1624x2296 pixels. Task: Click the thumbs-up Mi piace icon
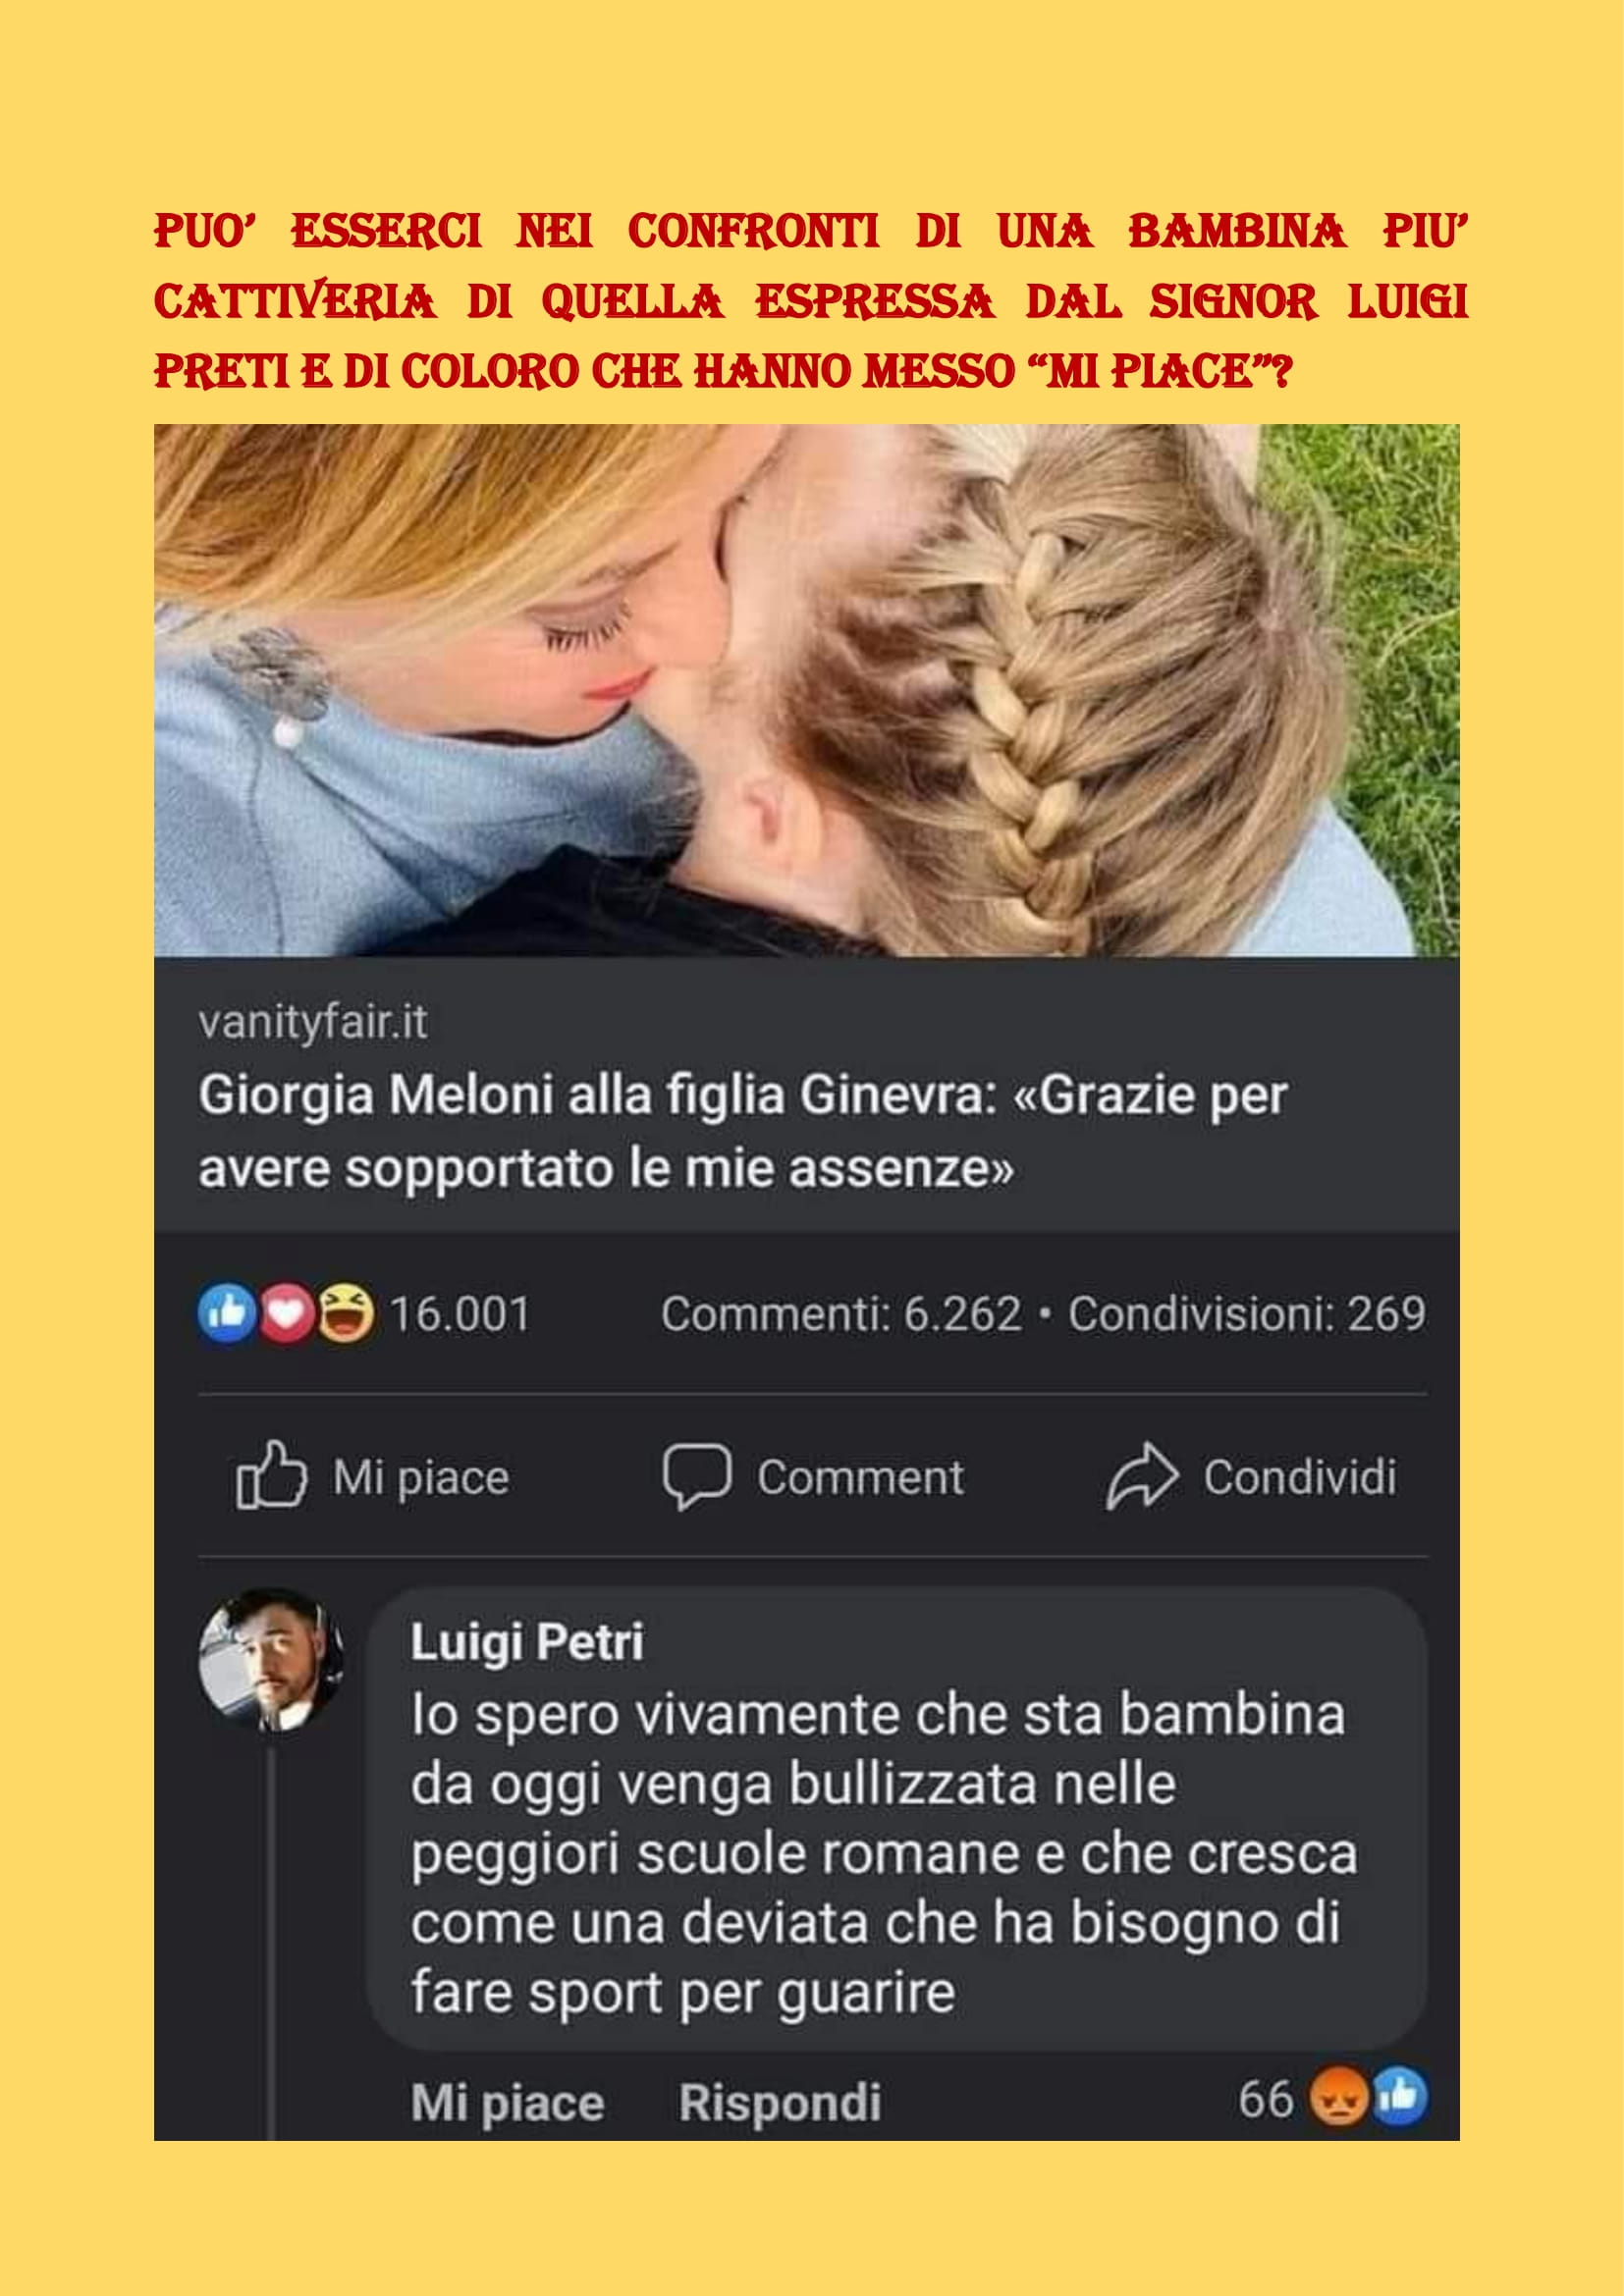pos(271,1475)
